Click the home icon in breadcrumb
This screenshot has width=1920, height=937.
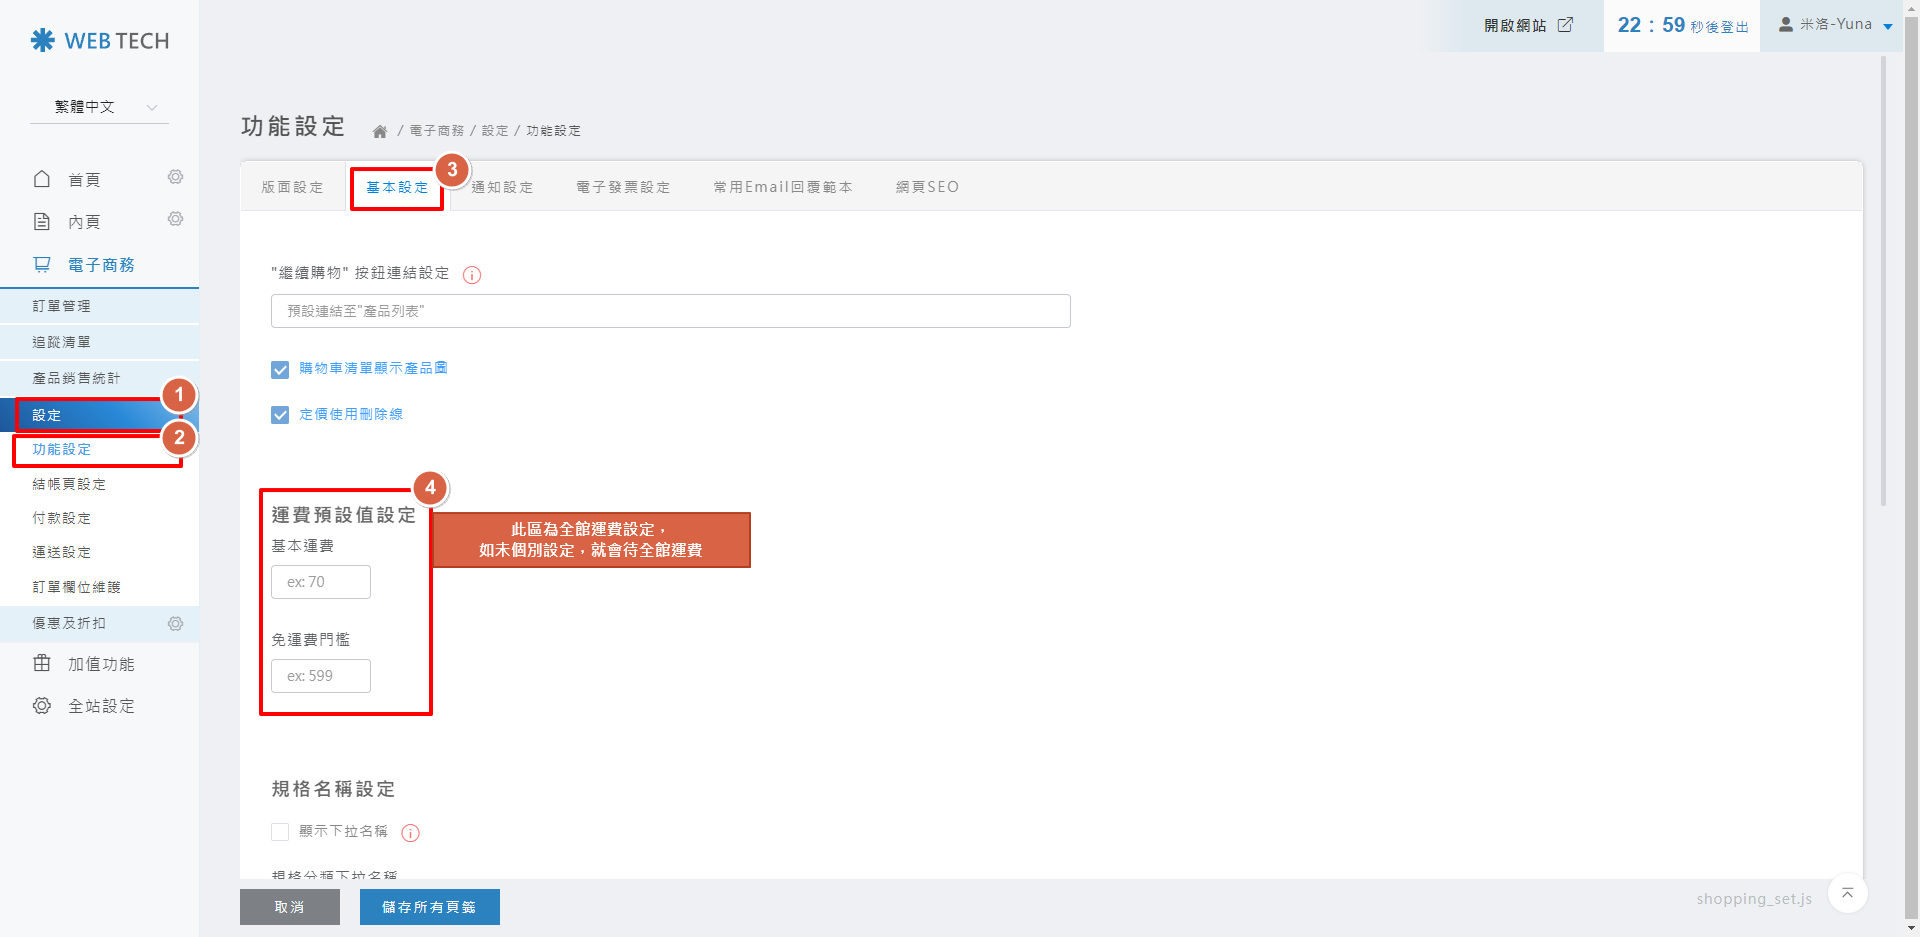380,131
